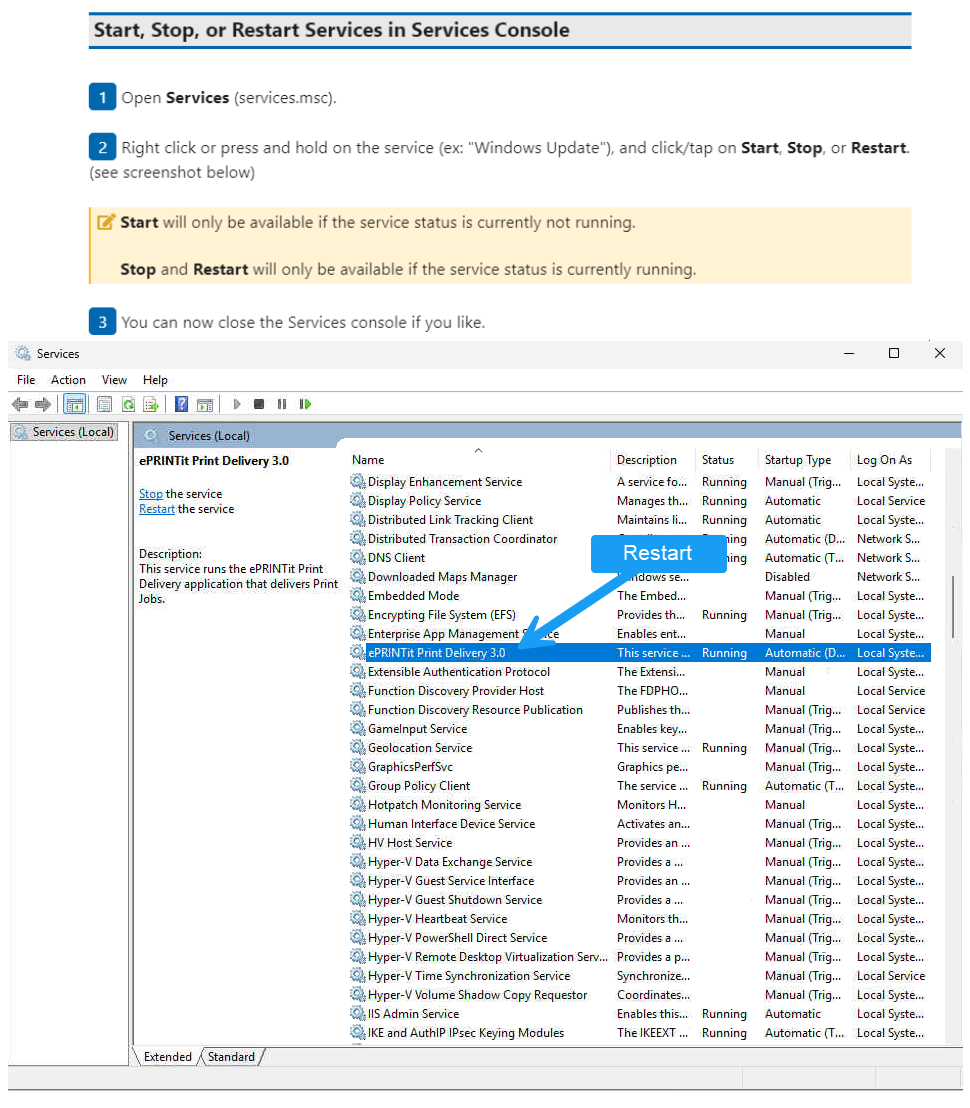Image resolution: width=970 pixels, height=1108 pixels.
Task: Click the gear icon beside Hyper-V Heartbeat Service
Action: point(357,919)
